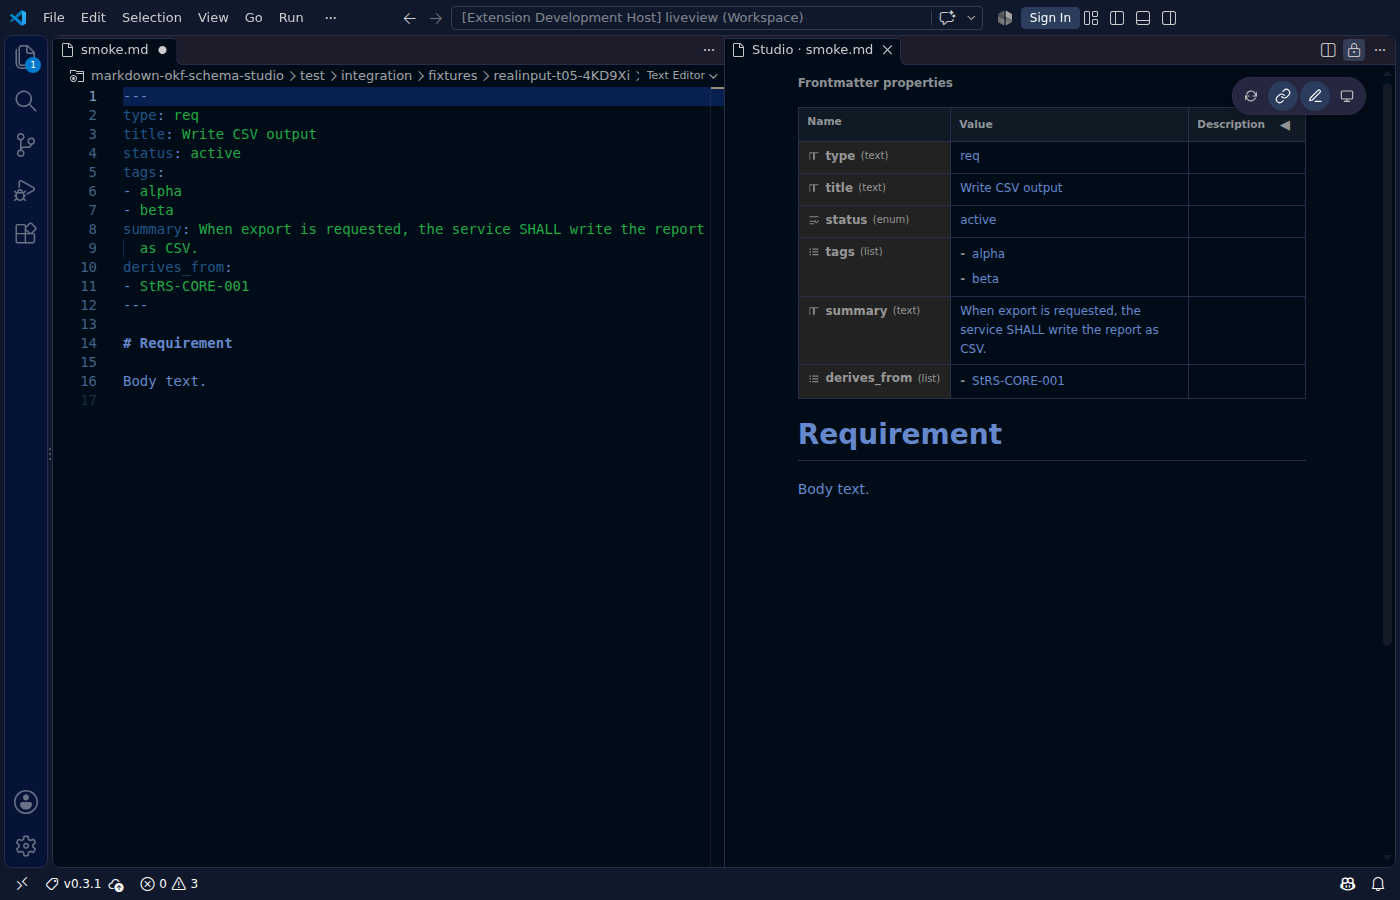Click the v0.3.1 tag in status bar
Screen dimensions: 1400x900
tap(73, 884)
